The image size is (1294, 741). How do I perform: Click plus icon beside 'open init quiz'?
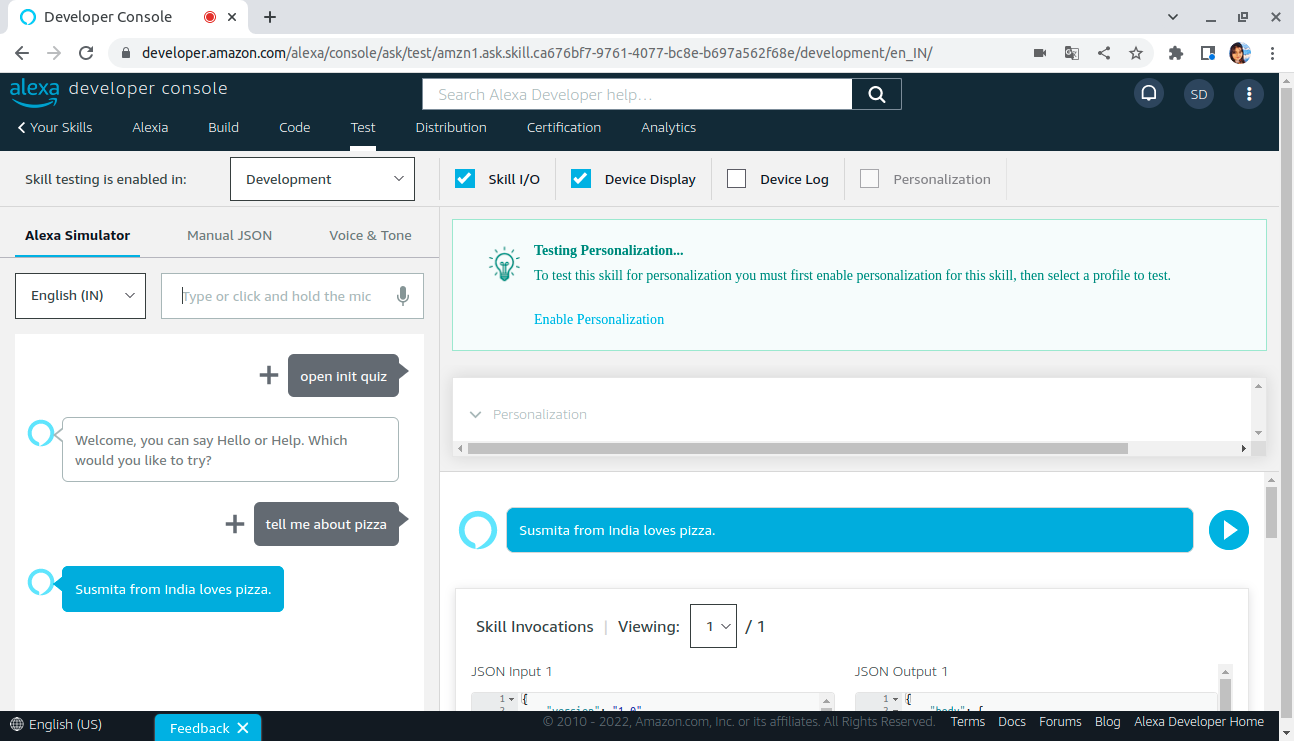[x=268, y=375]
